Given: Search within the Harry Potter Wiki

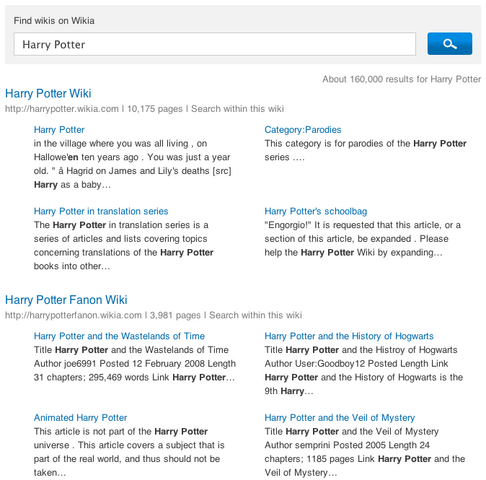Looking at the screenshot, I should point(237,109).
